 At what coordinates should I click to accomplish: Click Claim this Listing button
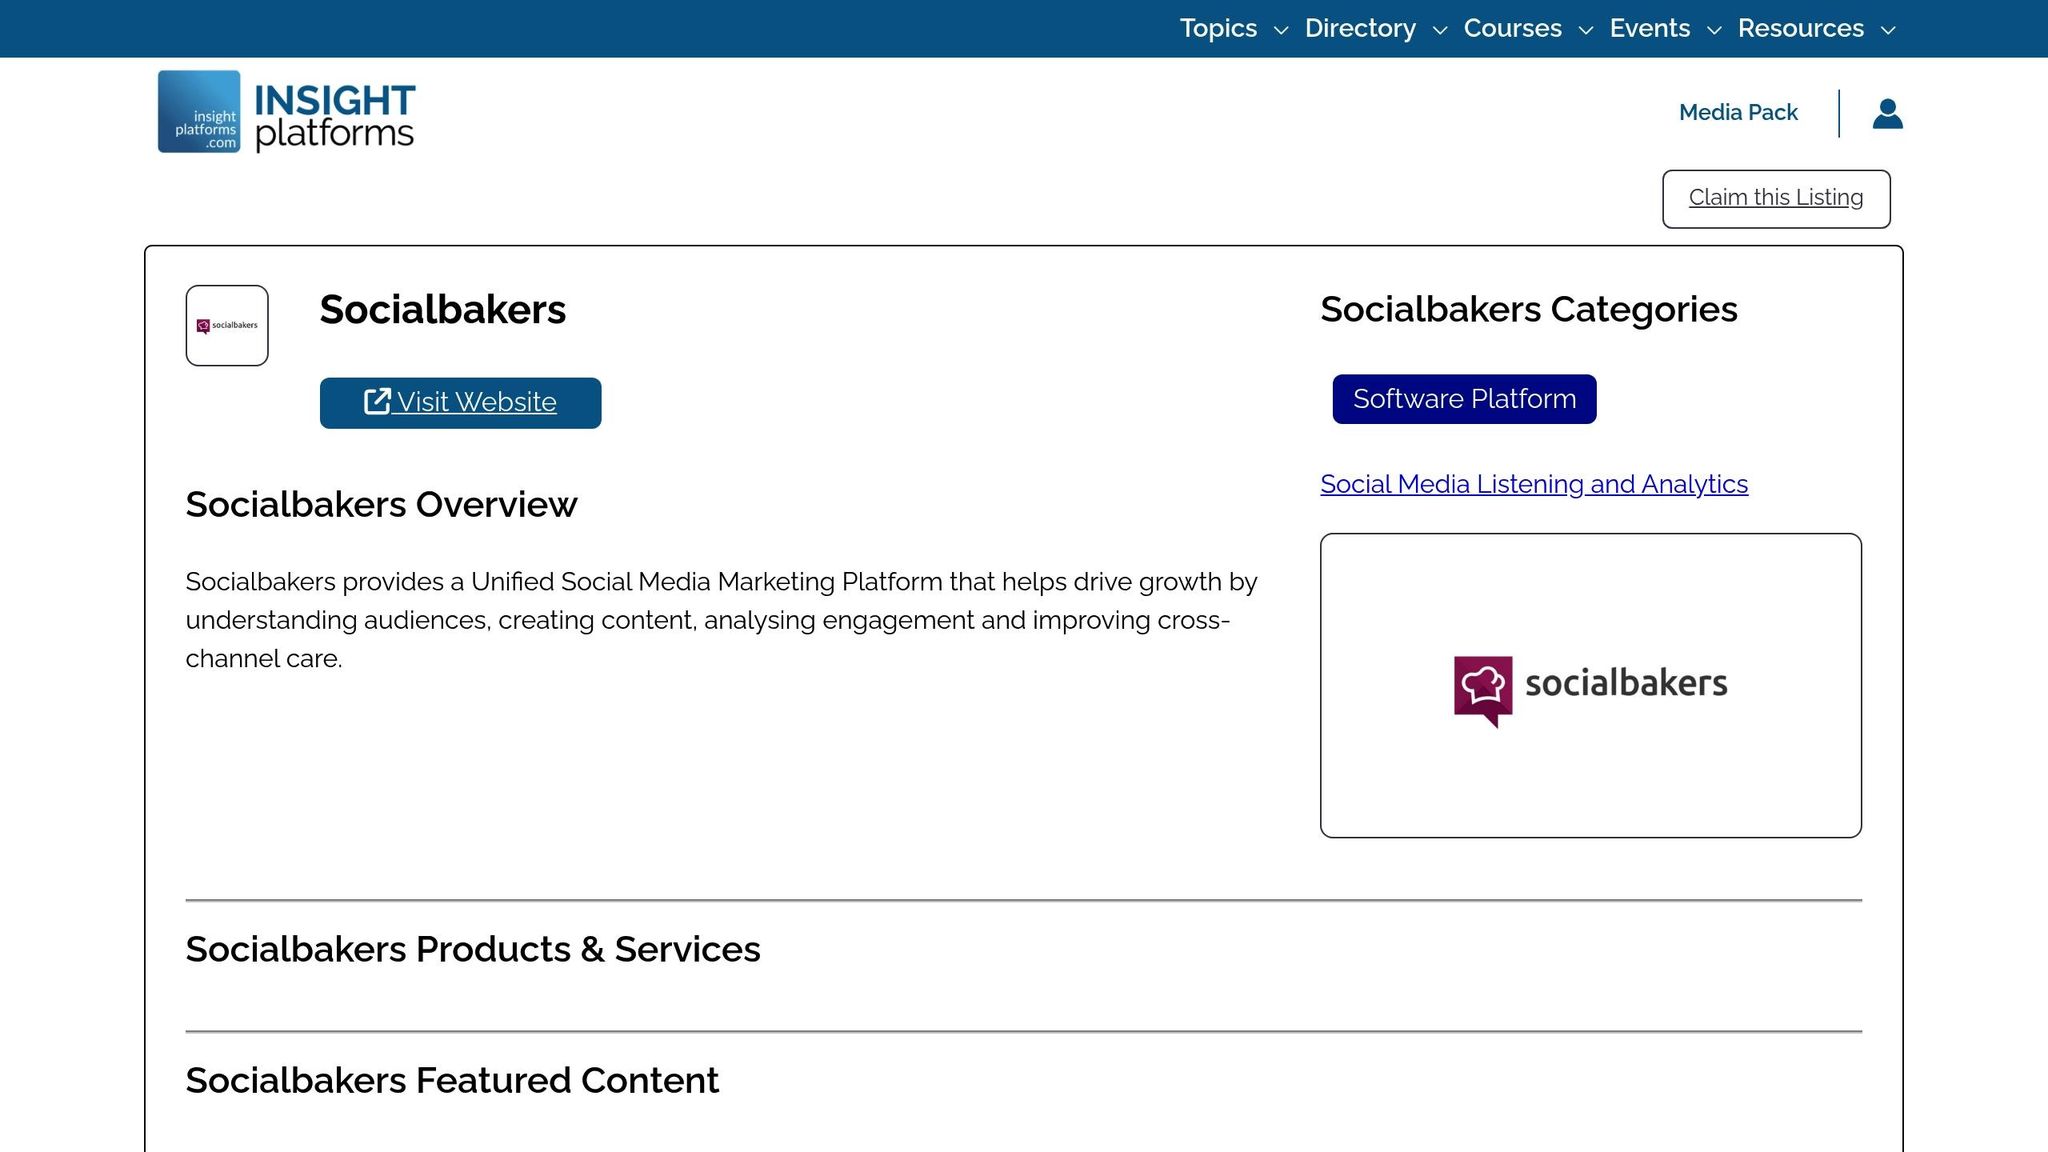tap(1776, 198)
